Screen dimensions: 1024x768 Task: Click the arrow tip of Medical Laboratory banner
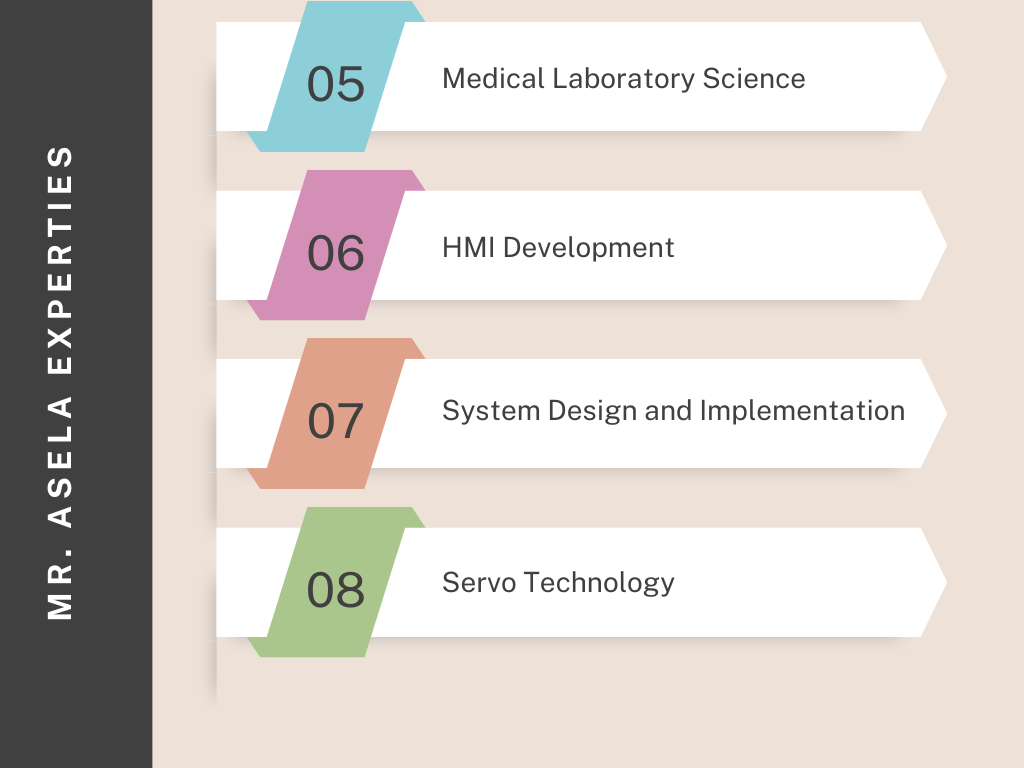tap(933, 76)
